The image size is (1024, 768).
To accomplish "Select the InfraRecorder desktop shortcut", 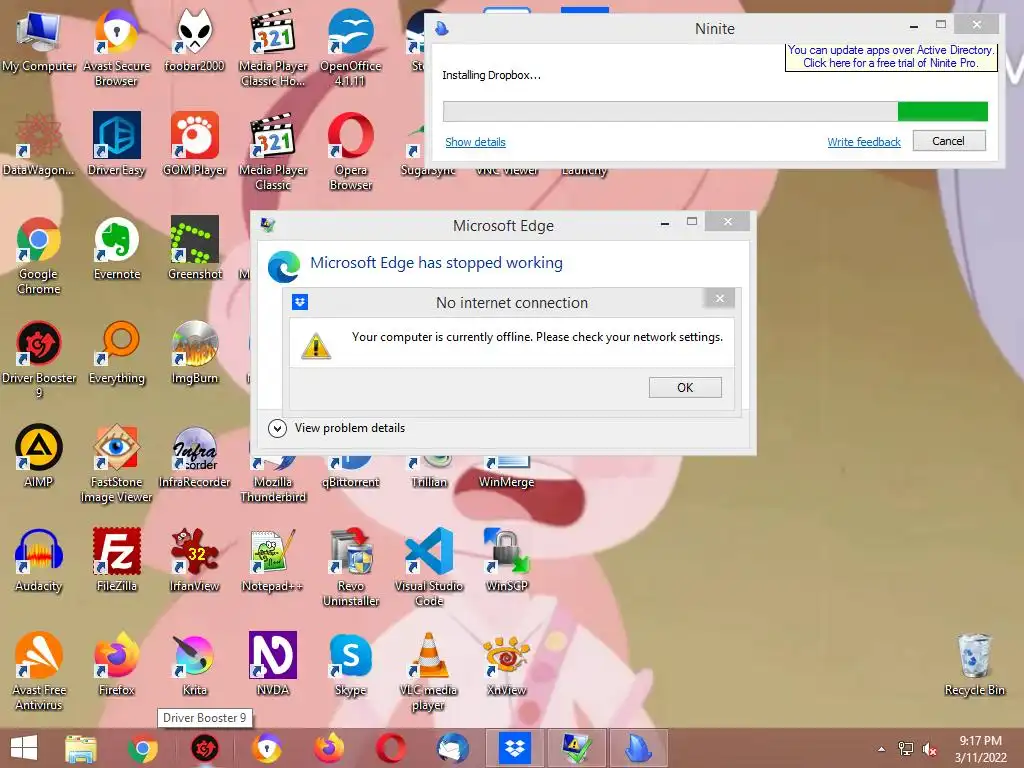I will point(194,456).
